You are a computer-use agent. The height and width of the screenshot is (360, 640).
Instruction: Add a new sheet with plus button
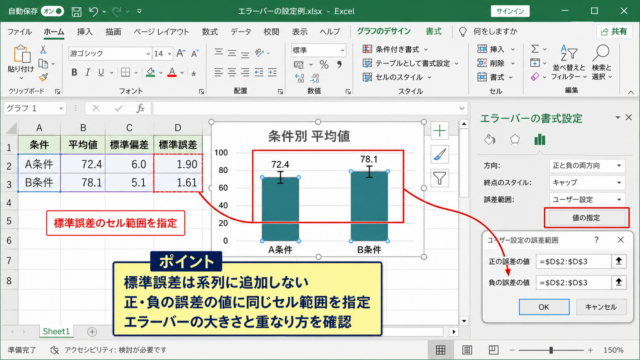coord(92,332)
